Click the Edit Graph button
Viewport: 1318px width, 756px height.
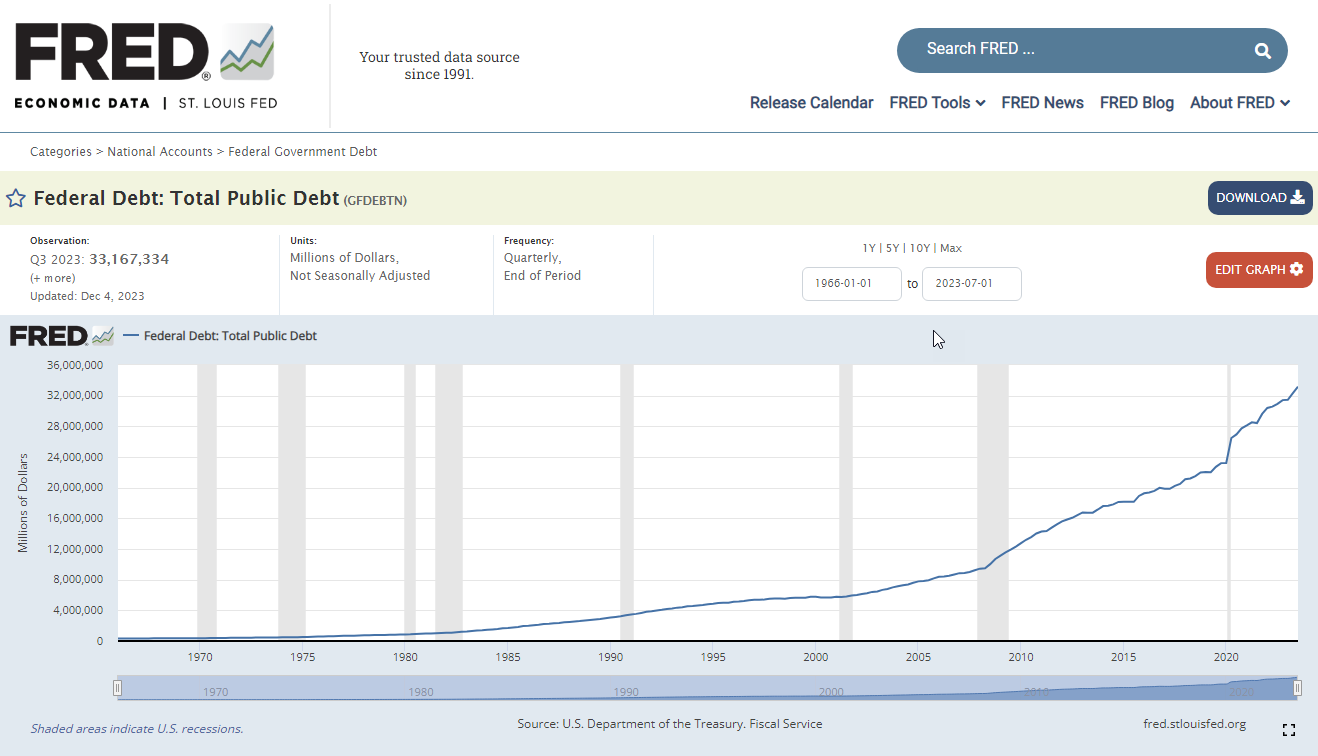[1259, 270]
